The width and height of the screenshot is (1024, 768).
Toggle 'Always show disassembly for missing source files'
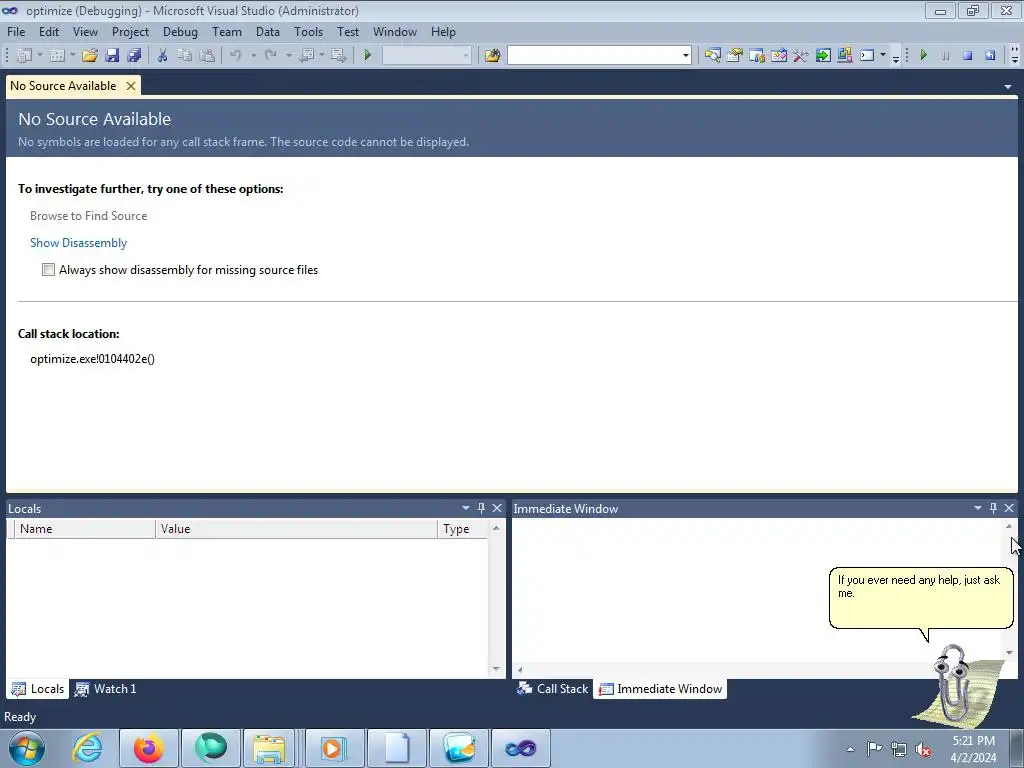pyautogui.click(x=48, y=270)
